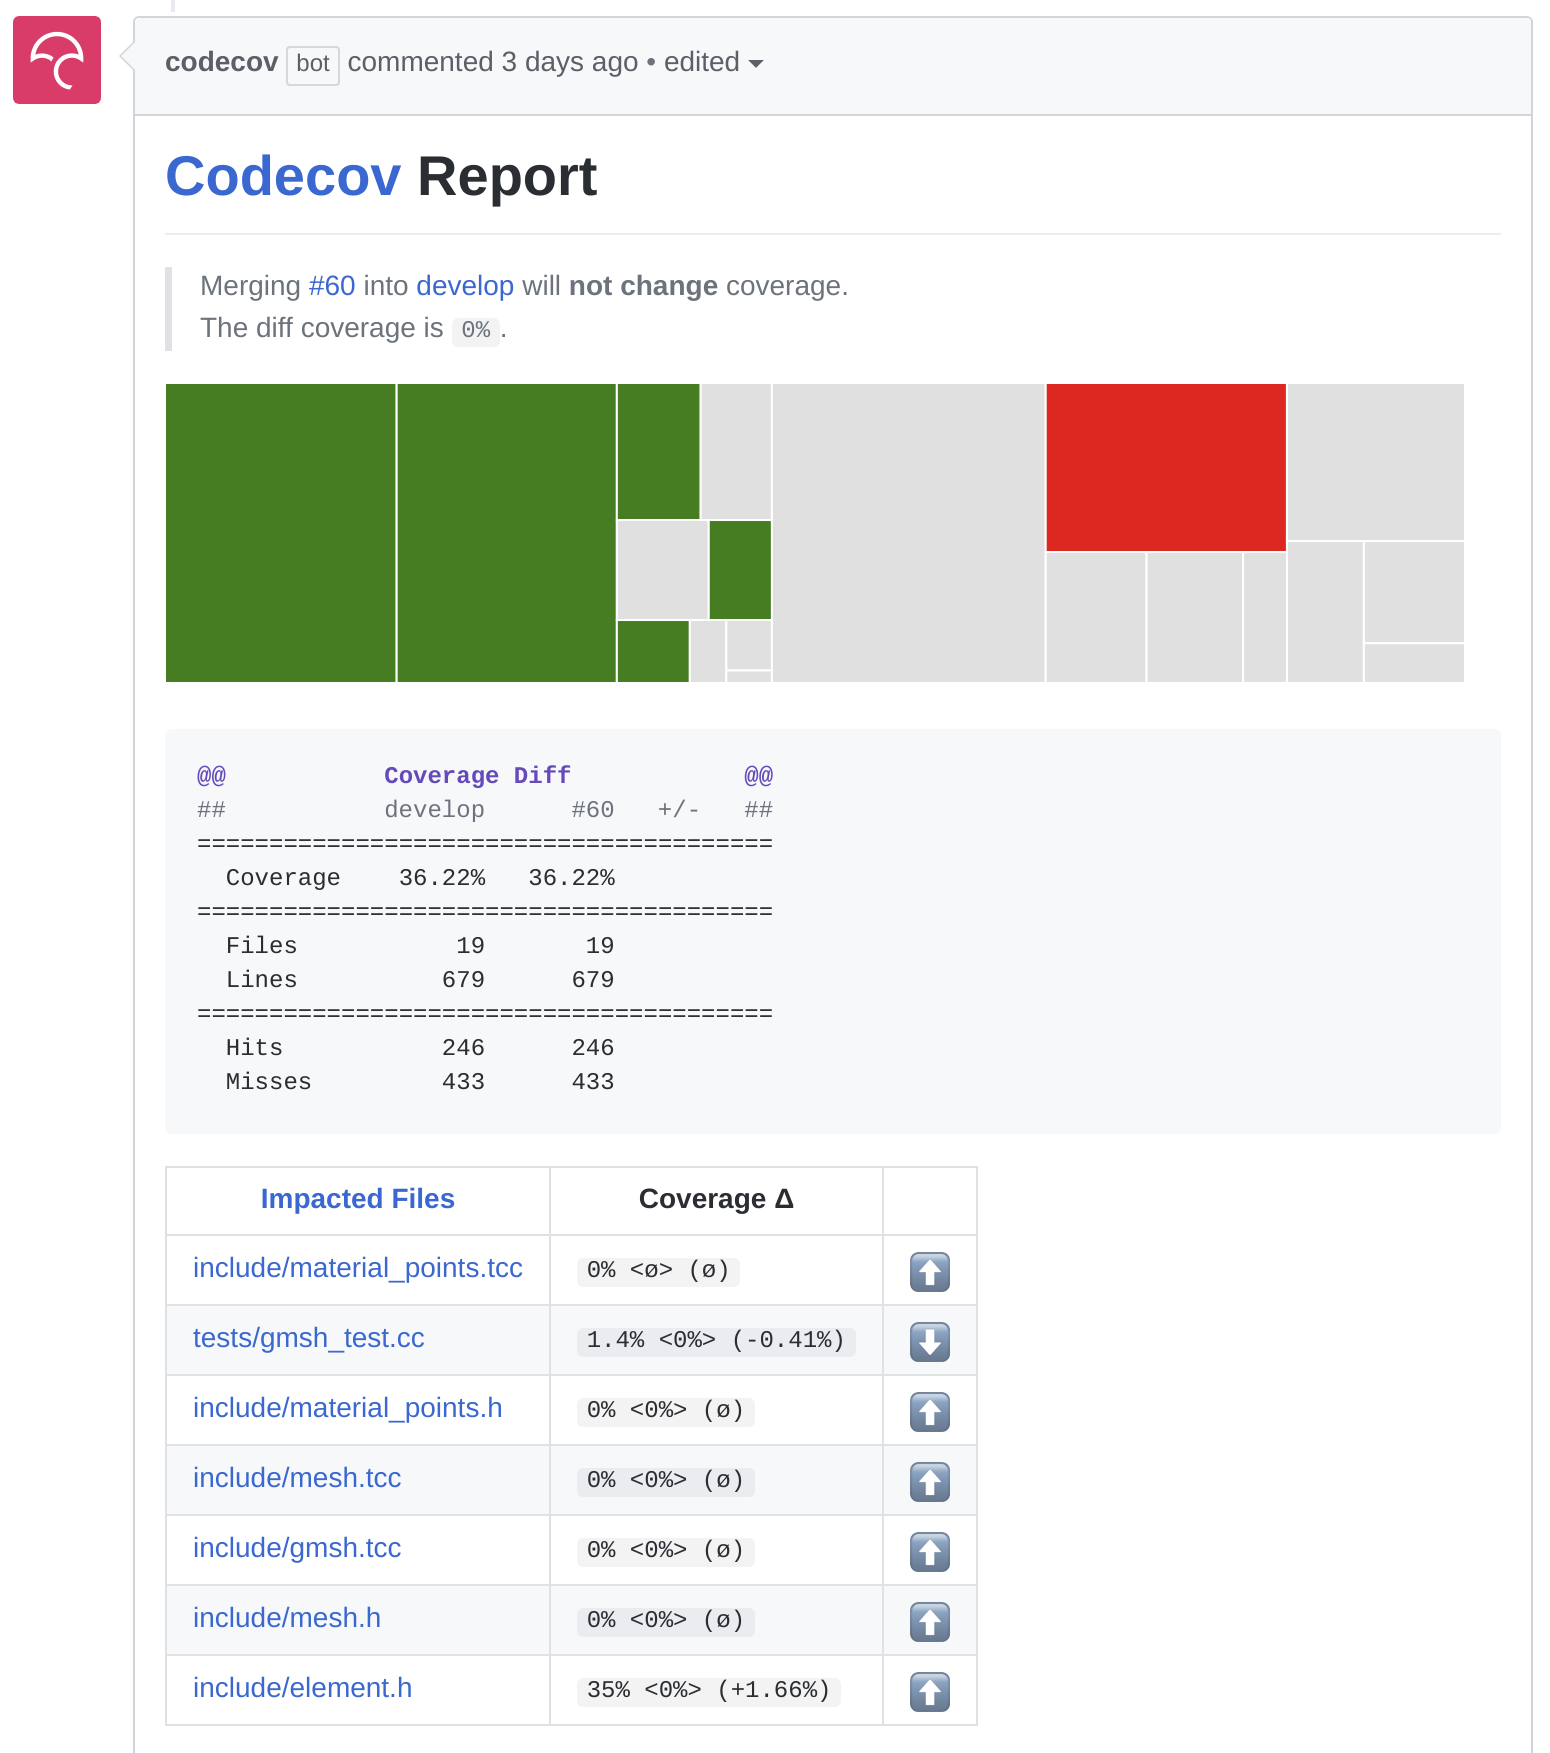
Task: Open include/gmsh.tcc file link
Action: [296, 1548]
